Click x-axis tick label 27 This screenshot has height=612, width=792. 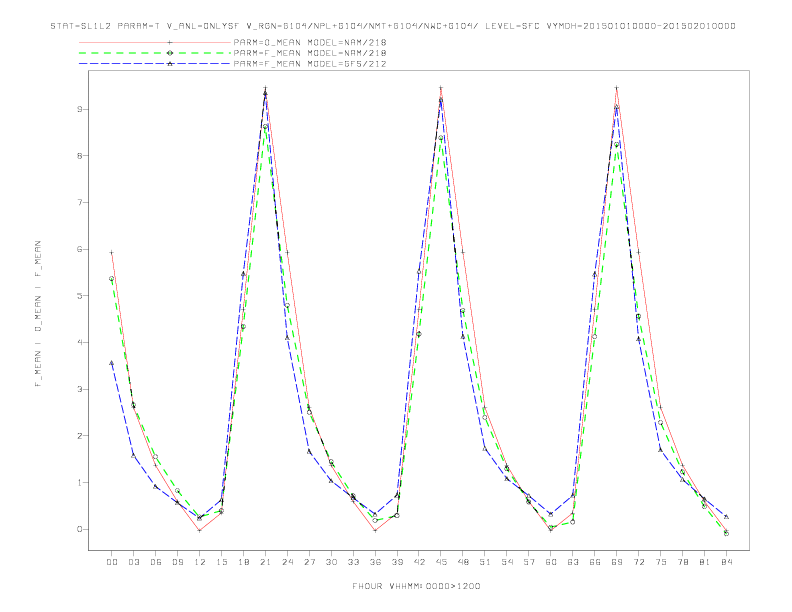[x=309, y=562]
